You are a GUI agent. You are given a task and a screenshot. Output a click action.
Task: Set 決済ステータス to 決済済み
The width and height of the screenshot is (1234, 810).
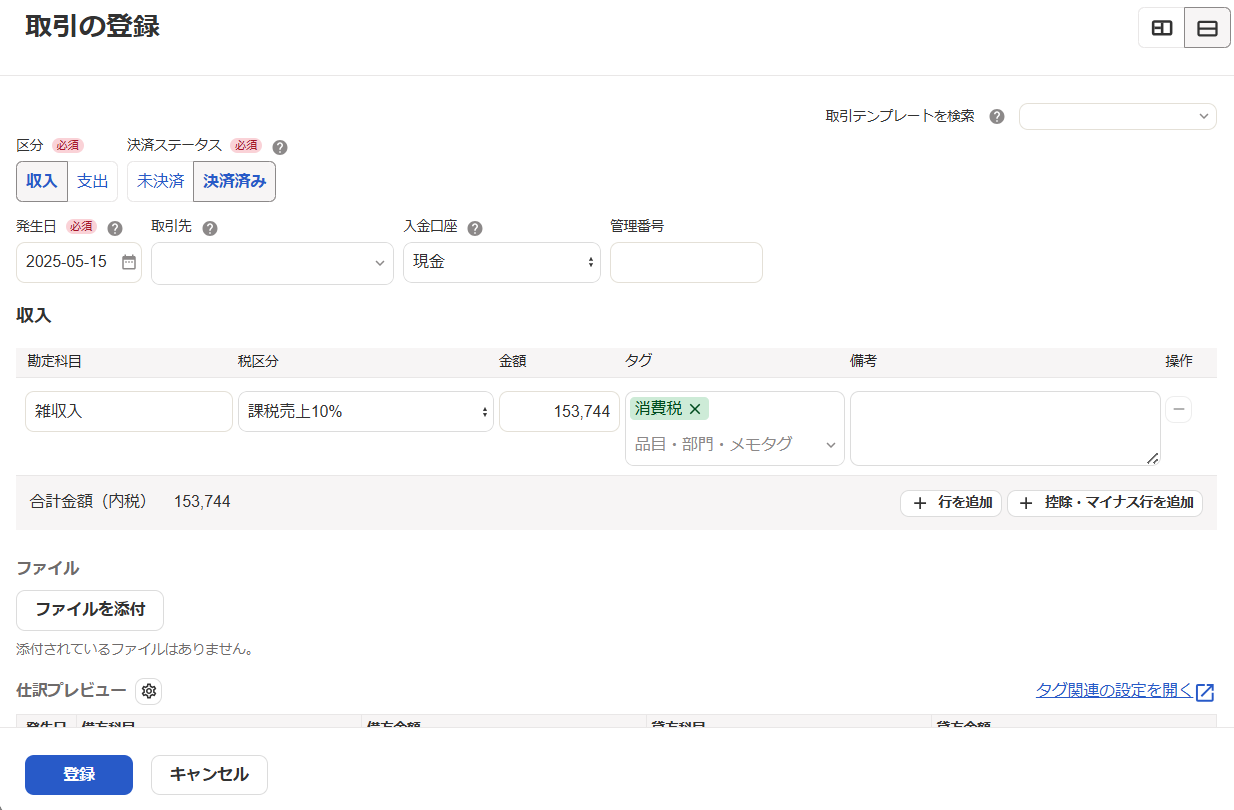(235, 181)
